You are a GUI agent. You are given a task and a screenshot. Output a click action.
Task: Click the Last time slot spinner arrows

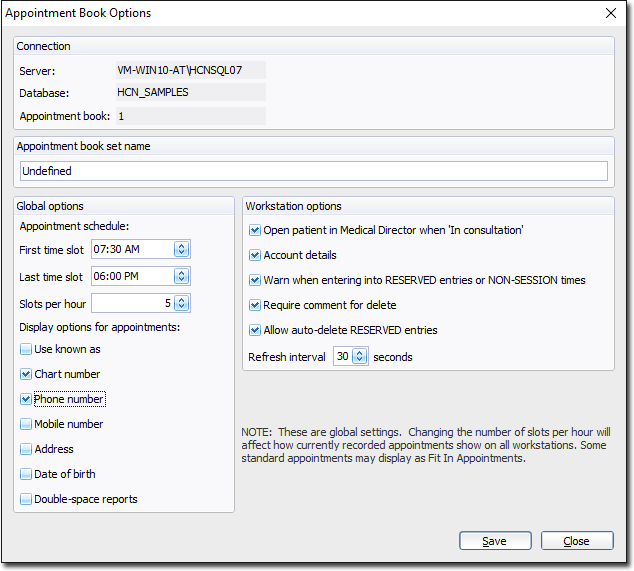pos(181,276)
